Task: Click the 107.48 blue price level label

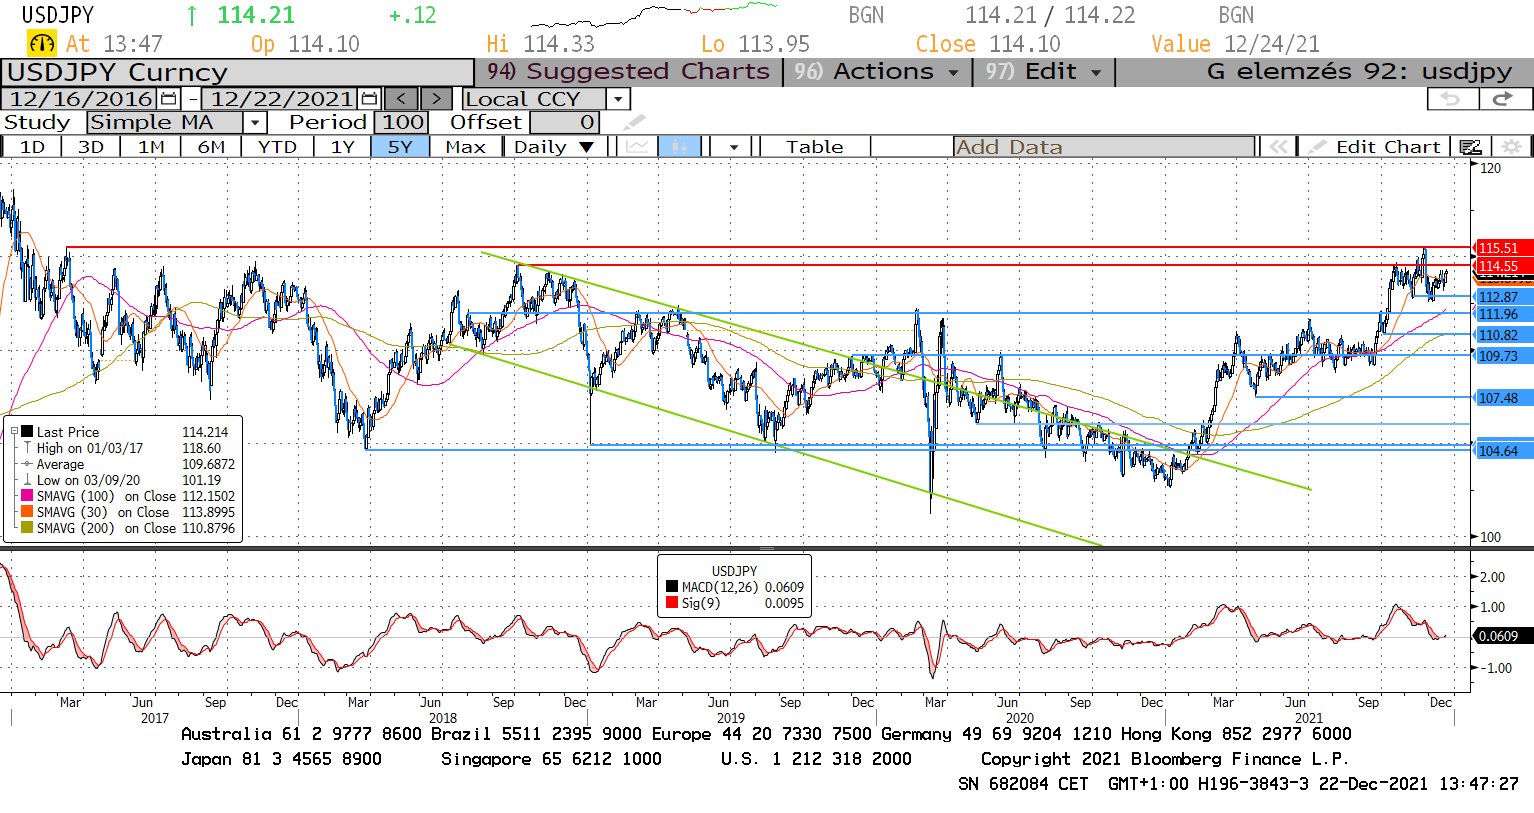Action: (x=1504, y=398)
